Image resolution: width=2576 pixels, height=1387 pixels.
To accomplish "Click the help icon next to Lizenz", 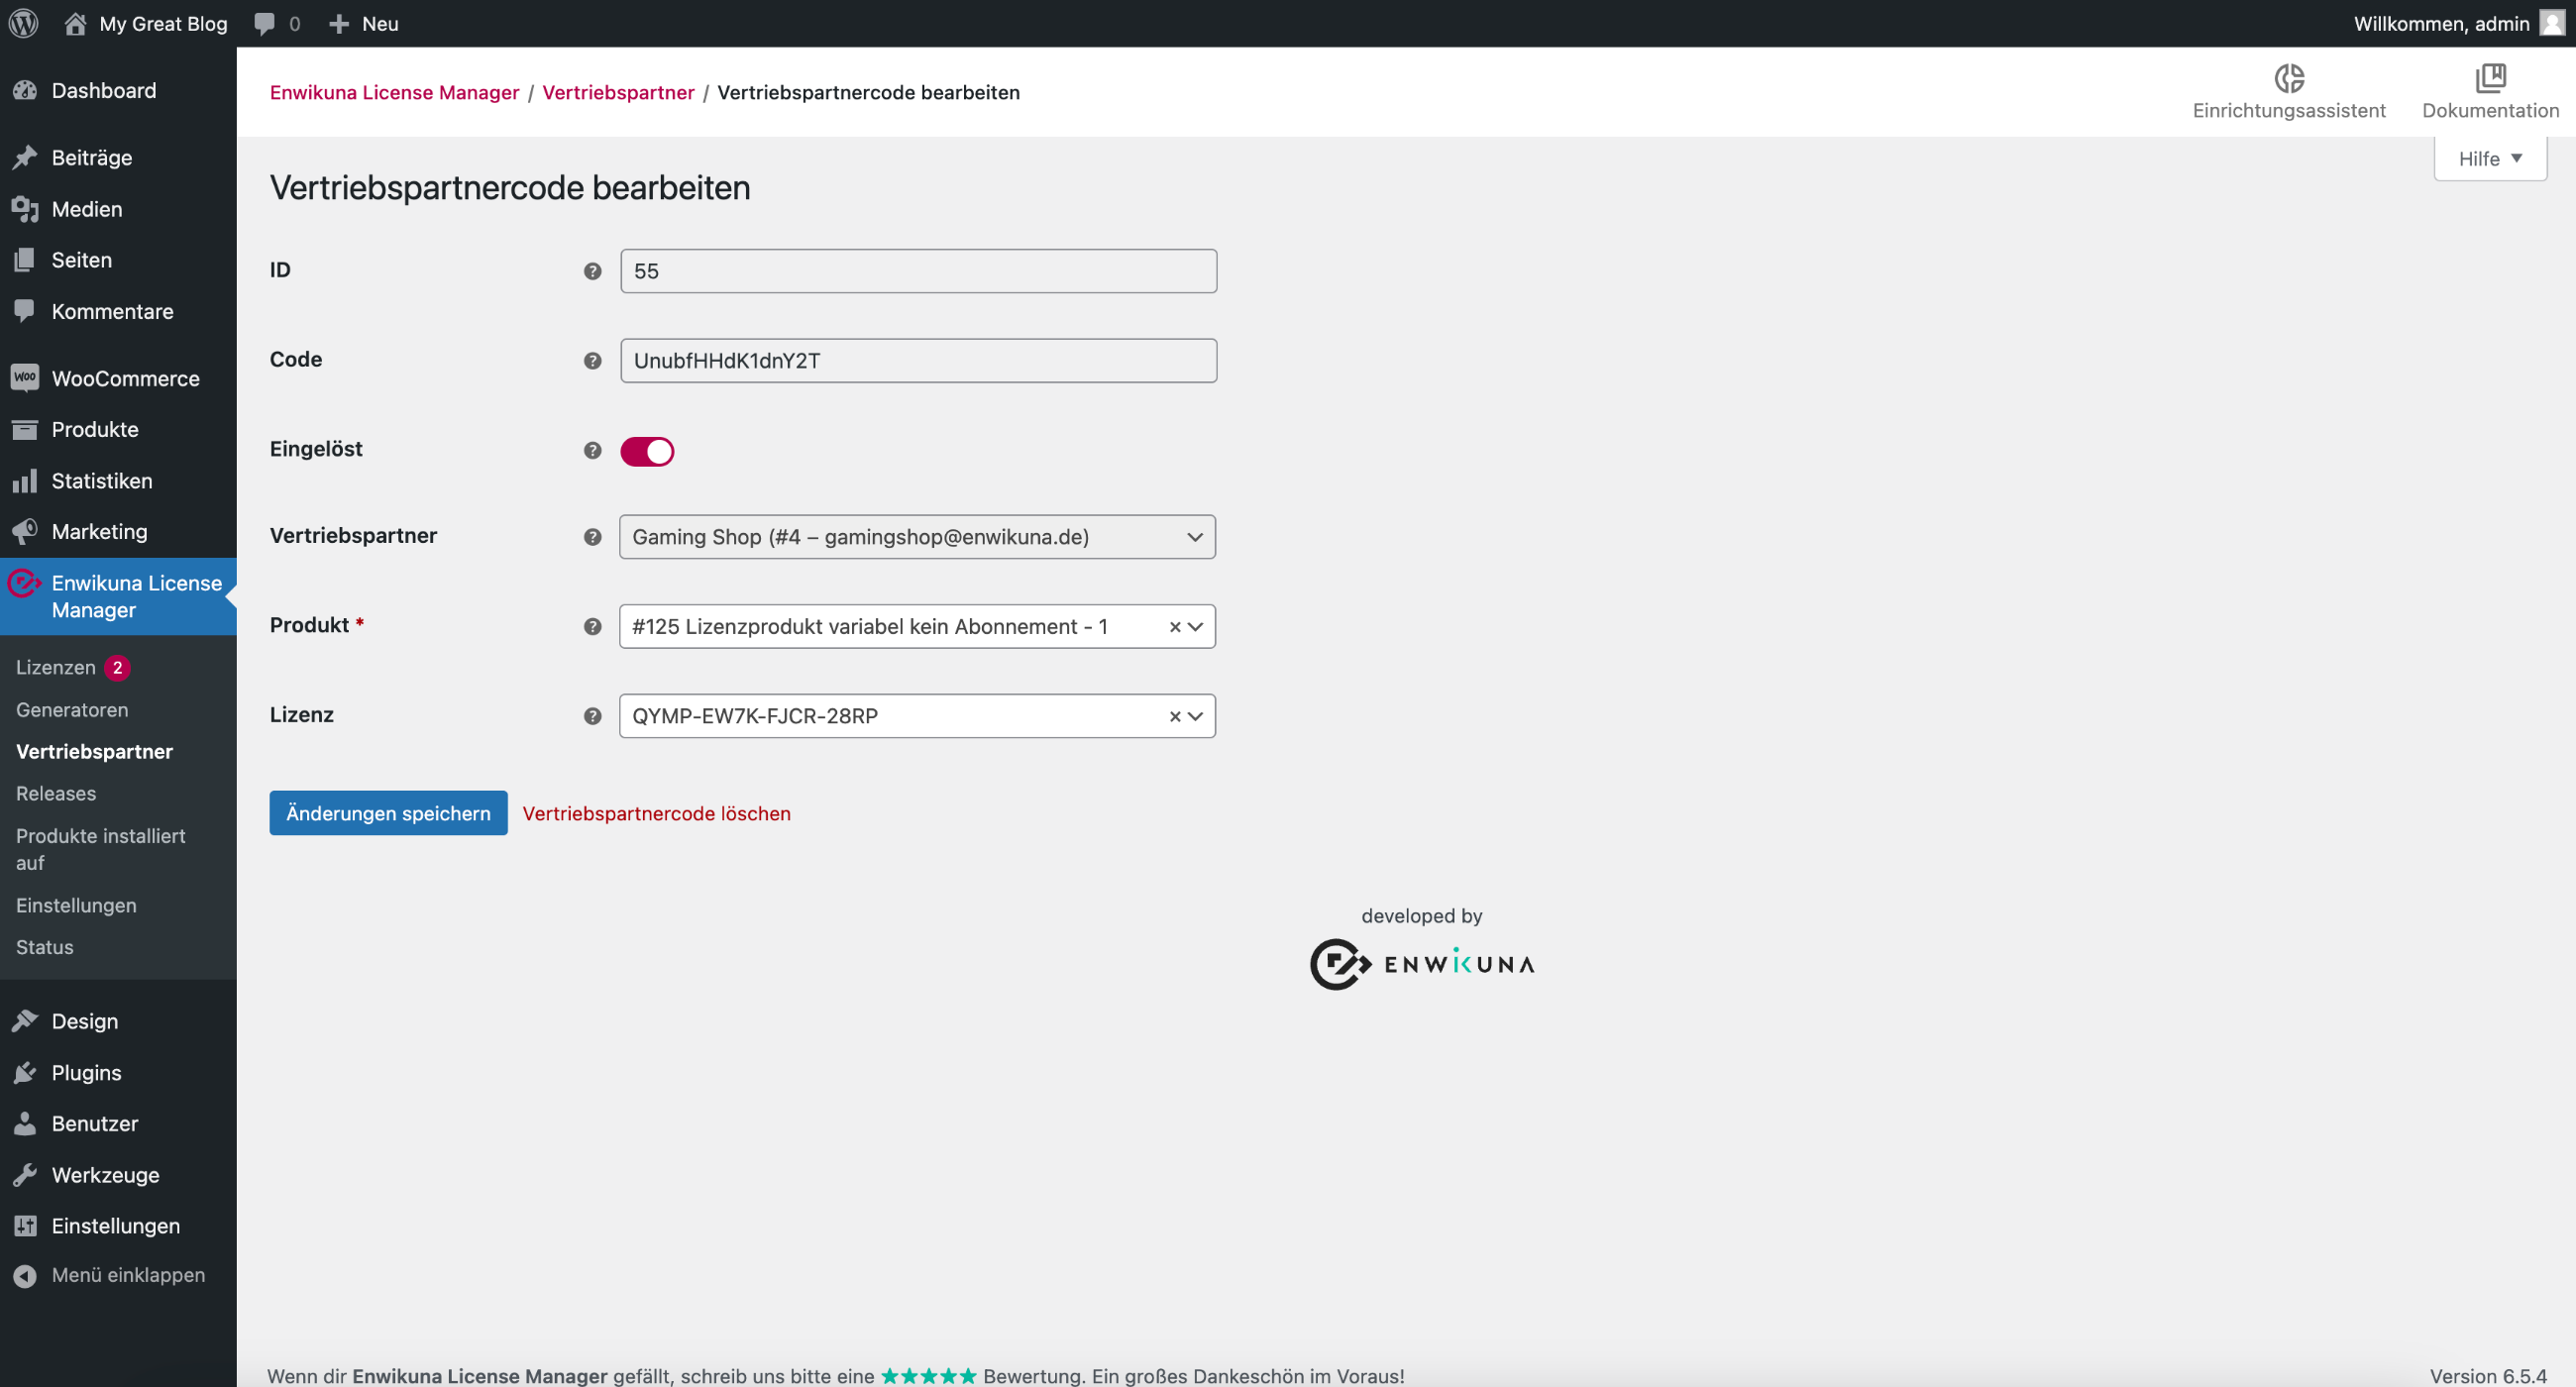I will [x=593, y=716].
